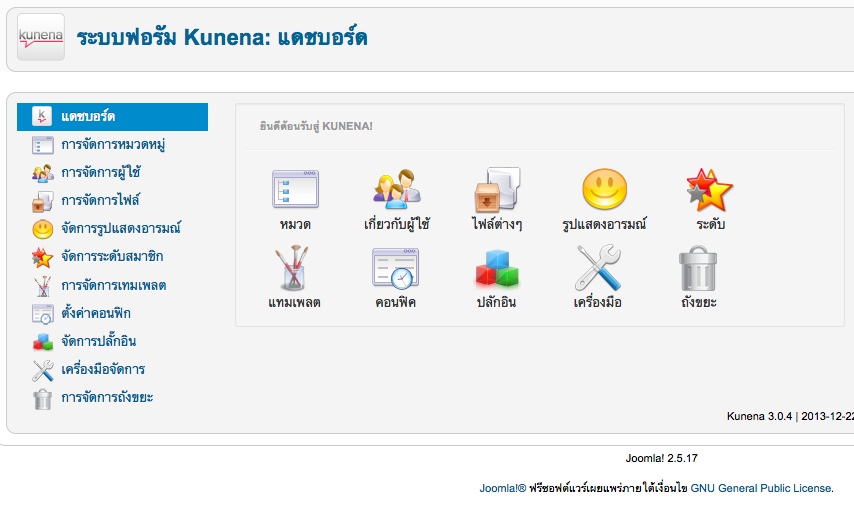Screen dimensions: 854x511
Task: Go to การจัดการไฟล์ menu label
Action: [100, 200]
